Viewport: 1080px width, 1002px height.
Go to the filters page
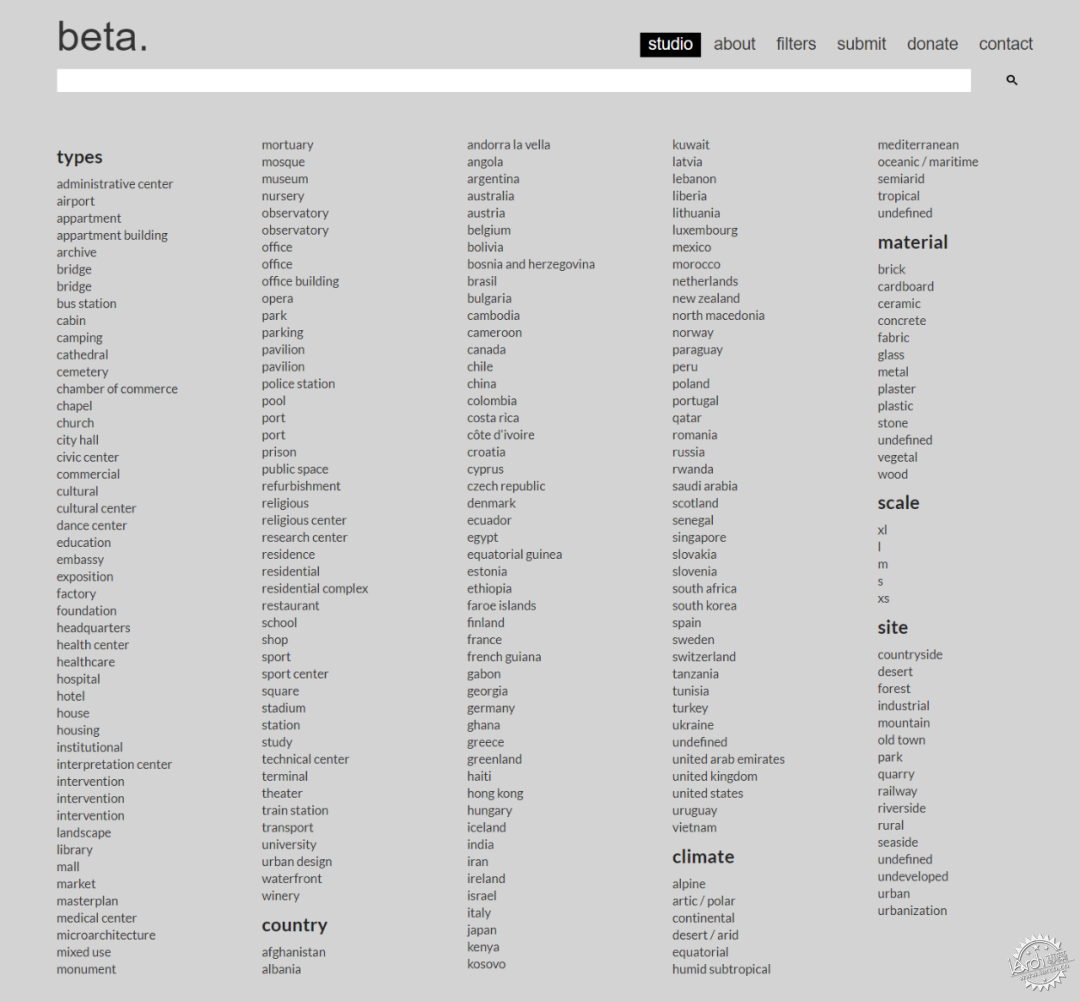click(796, 44)
